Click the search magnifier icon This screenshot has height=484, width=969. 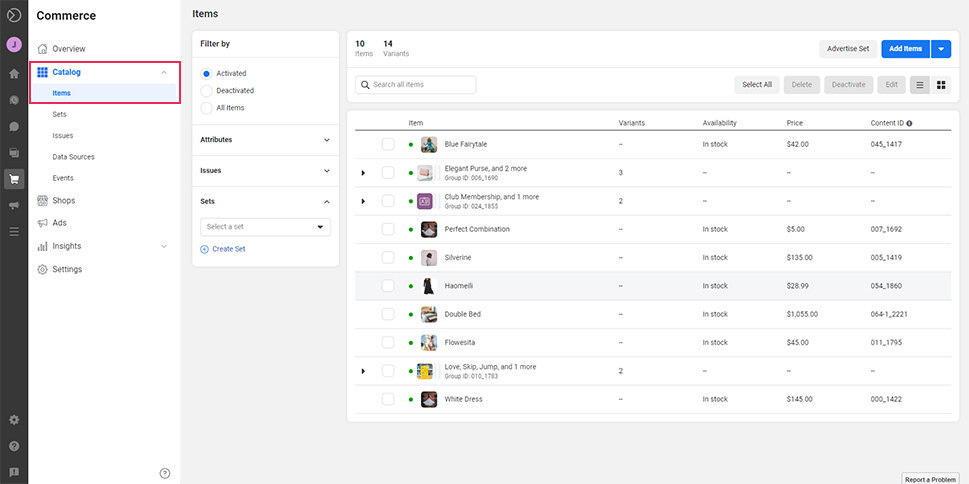tap(365, 85)
